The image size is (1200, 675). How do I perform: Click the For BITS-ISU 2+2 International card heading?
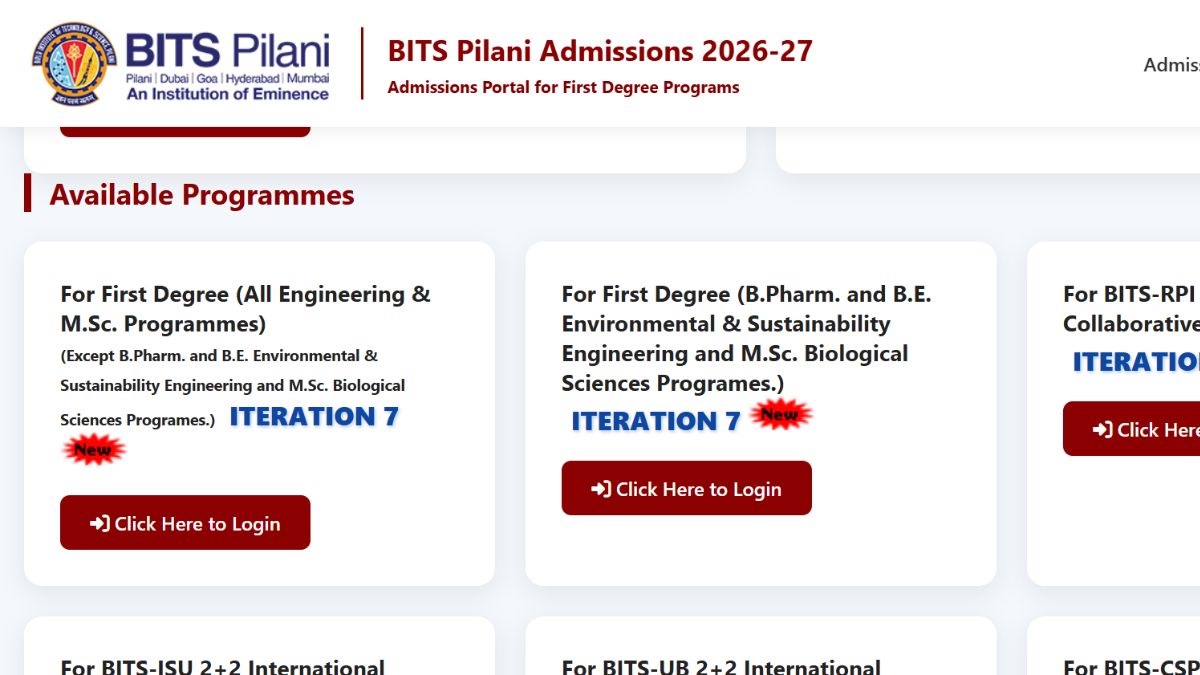(x=222, y=665)
